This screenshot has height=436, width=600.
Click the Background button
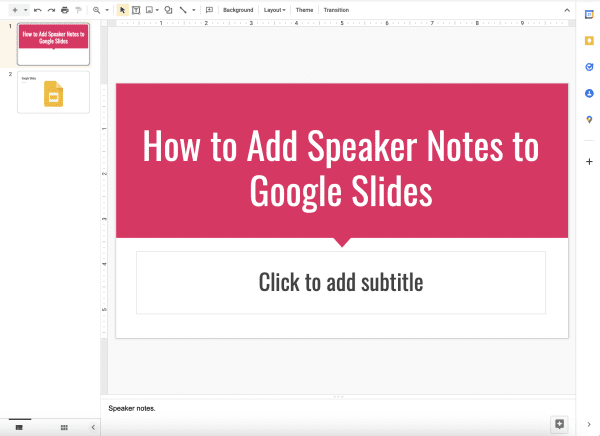(238, 10)
